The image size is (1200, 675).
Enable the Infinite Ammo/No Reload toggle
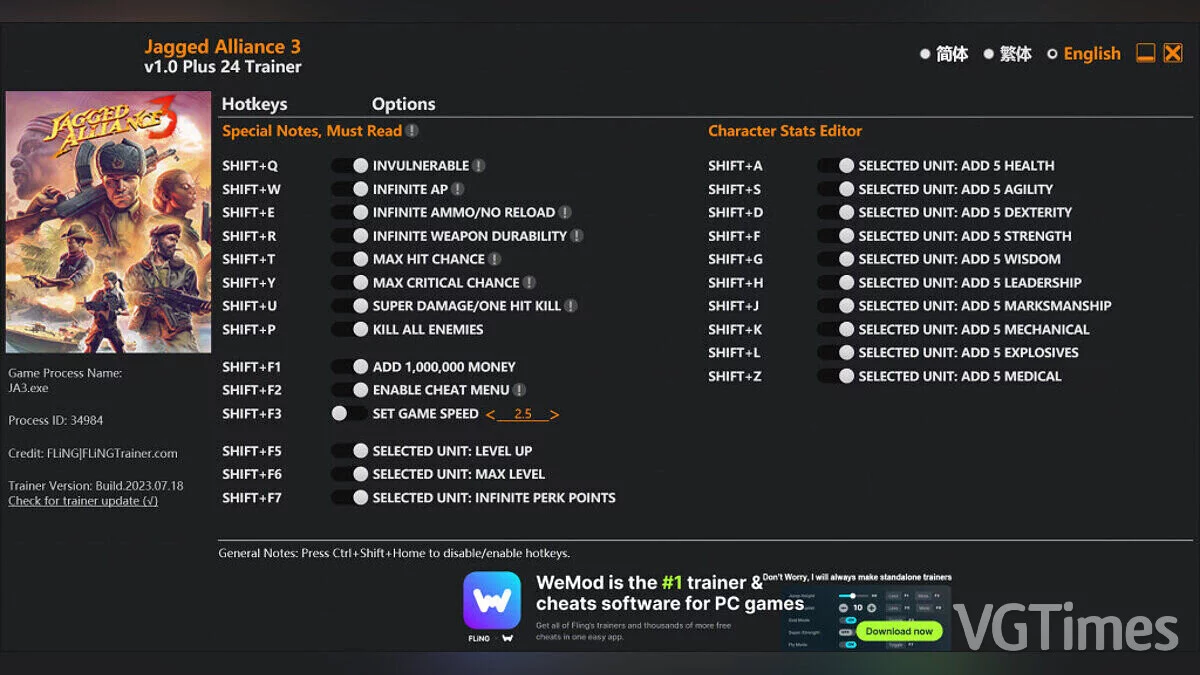tap(349, 213)
